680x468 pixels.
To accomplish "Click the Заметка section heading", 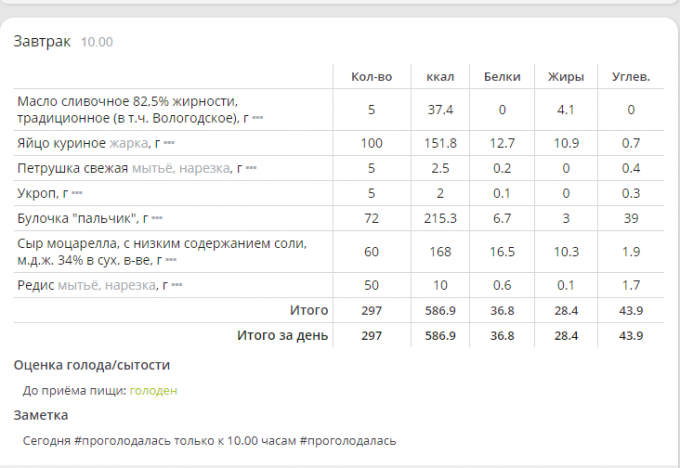I will 41,415.
